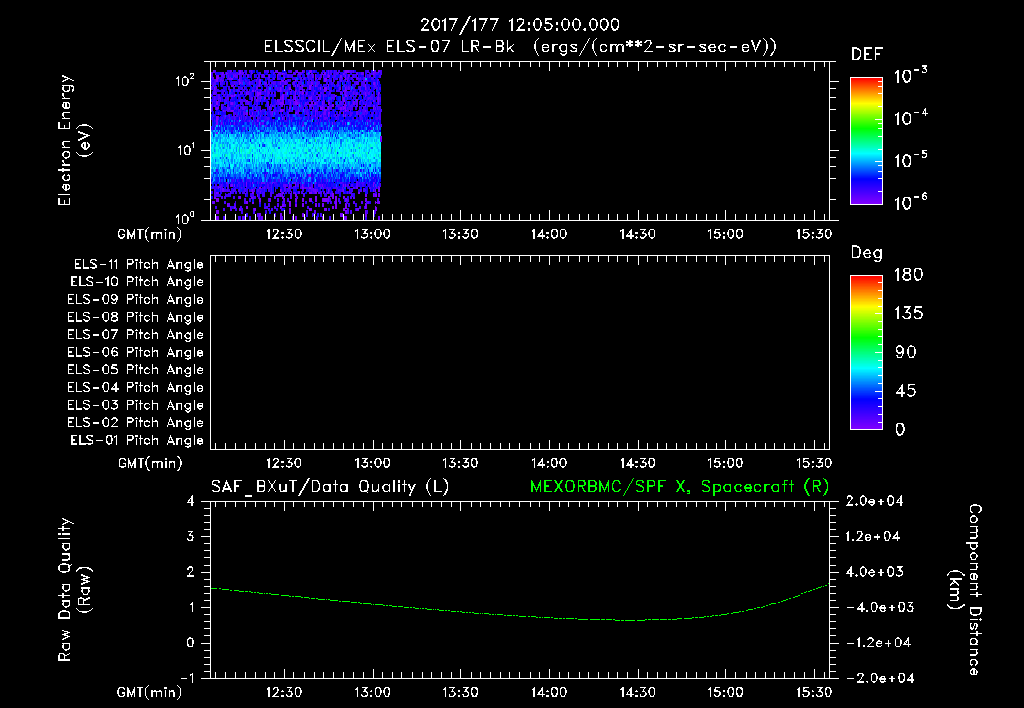Click the 10^-3 value on the DEF scale

click(911, 76)
